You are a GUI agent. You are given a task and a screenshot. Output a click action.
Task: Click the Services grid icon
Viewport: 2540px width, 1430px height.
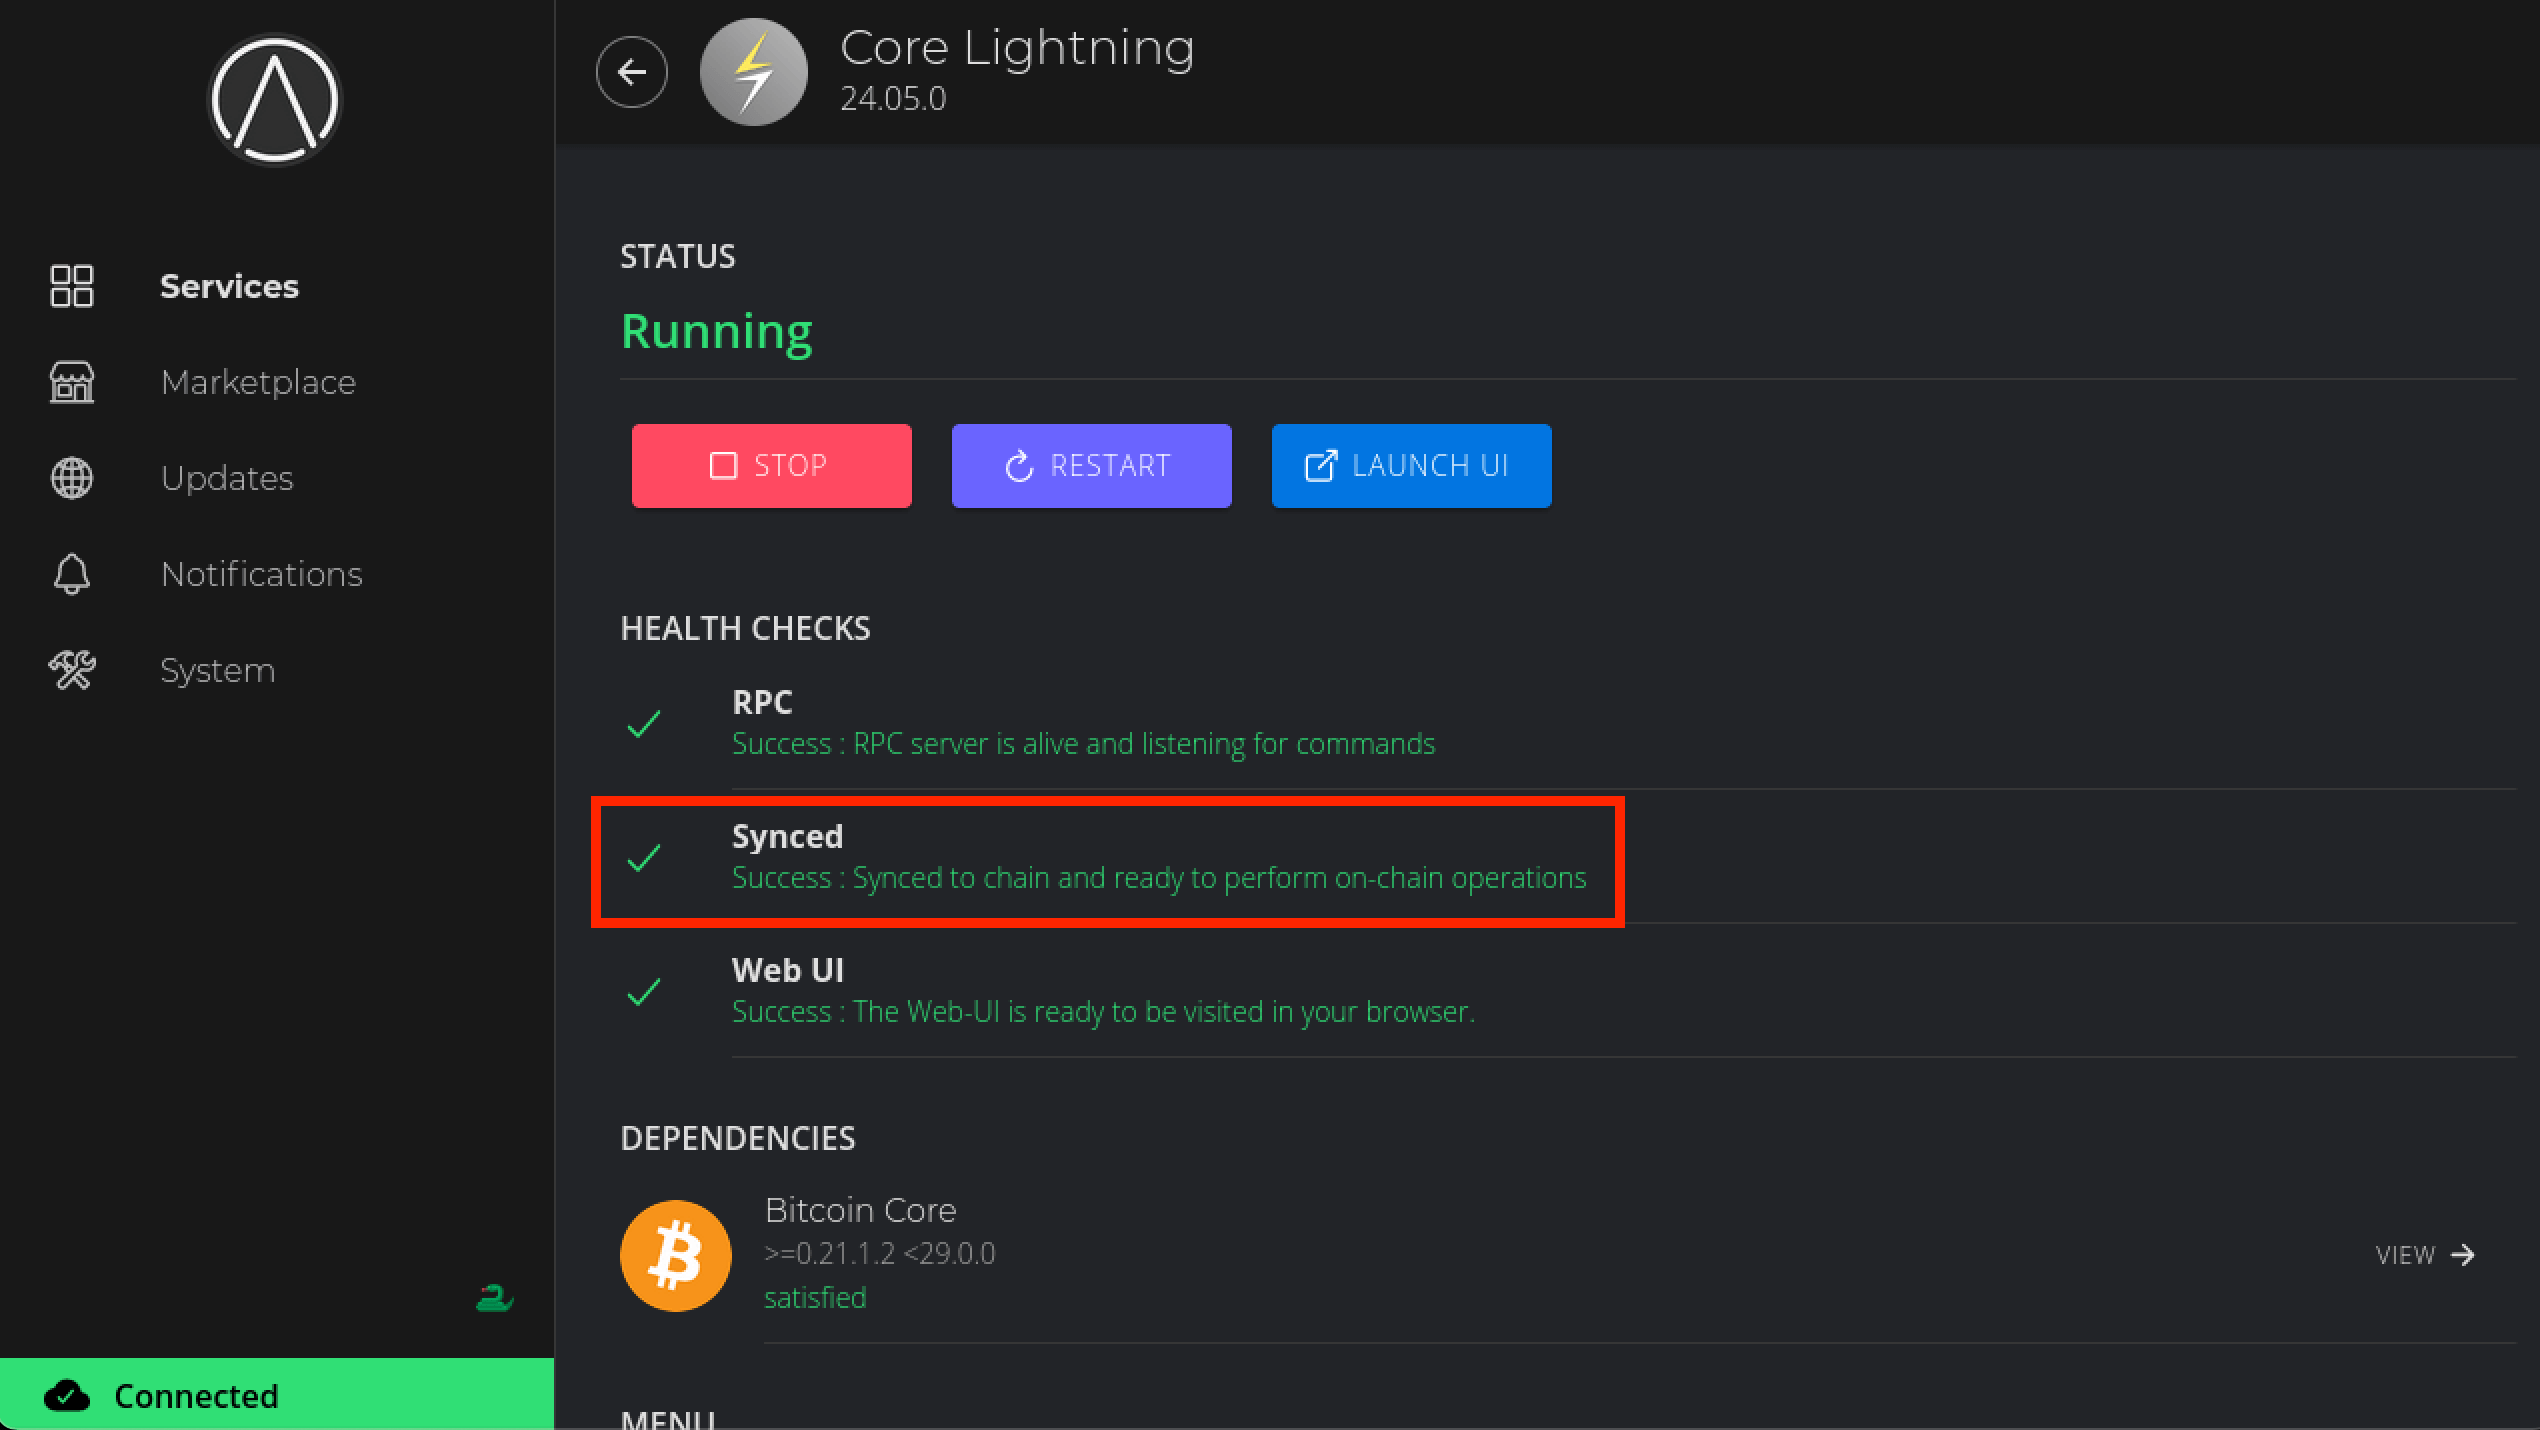[x=72, y=286]
